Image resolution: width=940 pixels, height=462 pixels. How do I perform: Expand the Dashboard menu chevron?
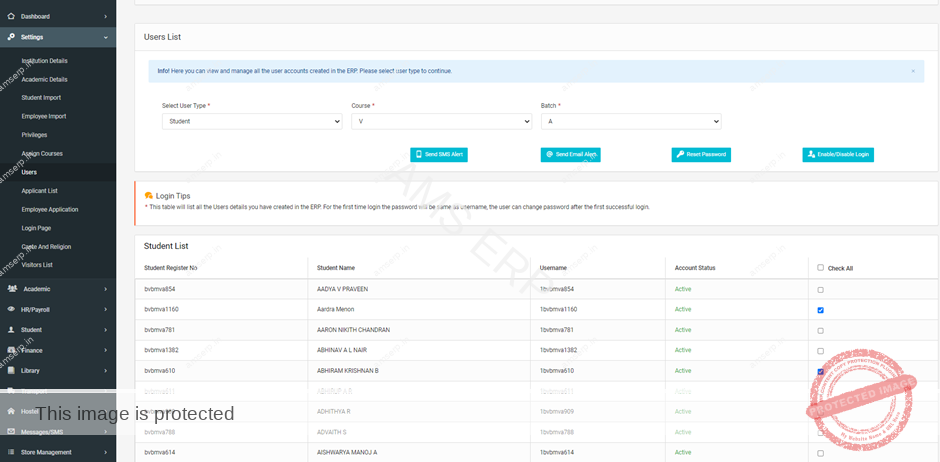point(106,17)
